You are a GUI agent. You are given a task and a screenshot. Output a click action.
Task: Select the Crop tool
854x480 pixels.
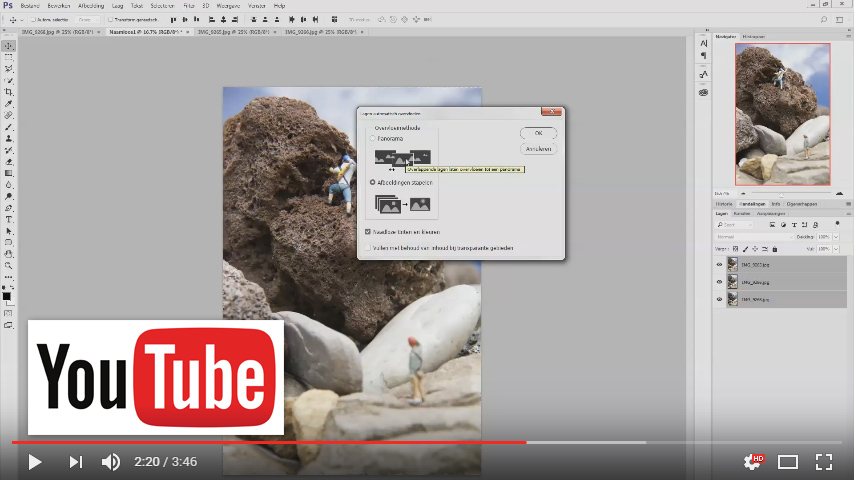point(9,92)
